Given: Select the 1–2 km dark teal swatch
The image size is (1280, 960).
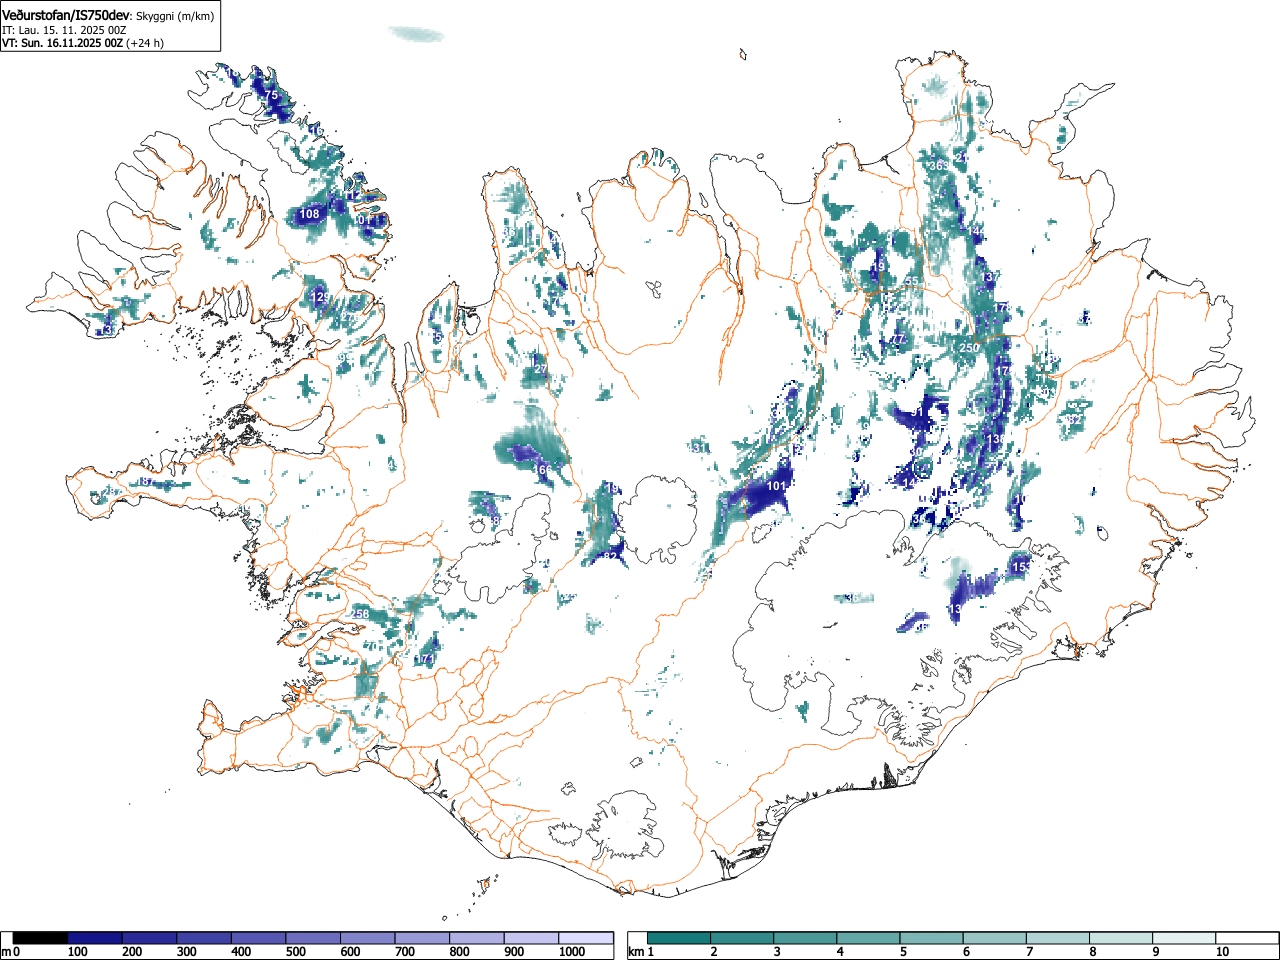Looking at the screenshot, I should click(680, 938).
